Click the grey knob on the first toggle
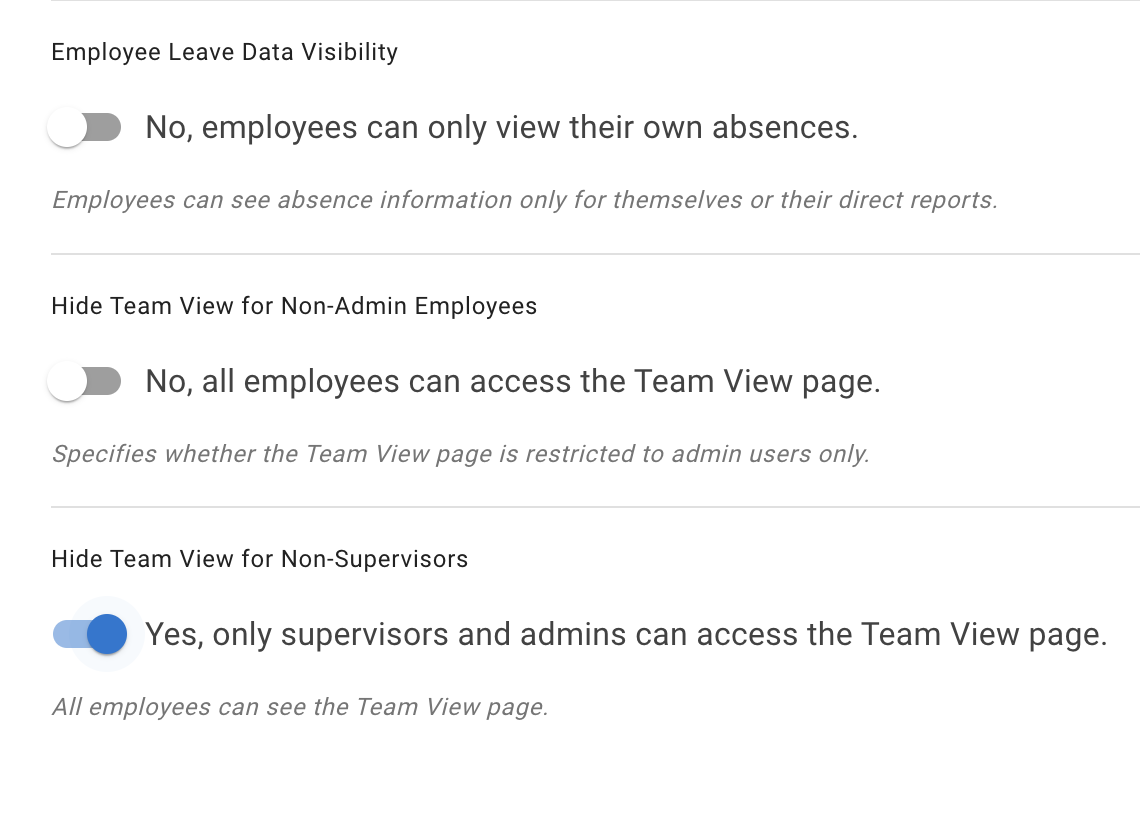1140x818 pixels. [68, 127]
